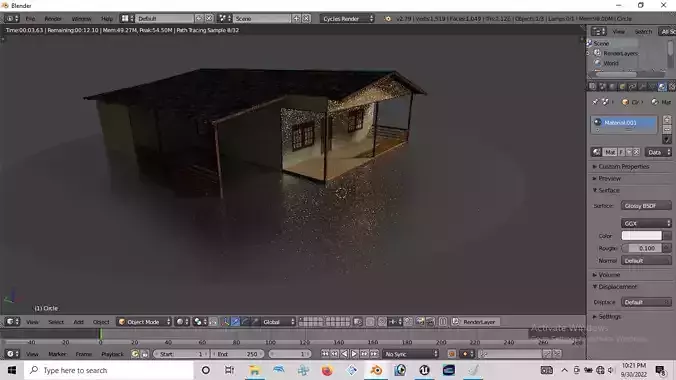This screenshot has width=676, height=380.
Task: Open the Data link dropdown
Action: [x=658, y=152]
